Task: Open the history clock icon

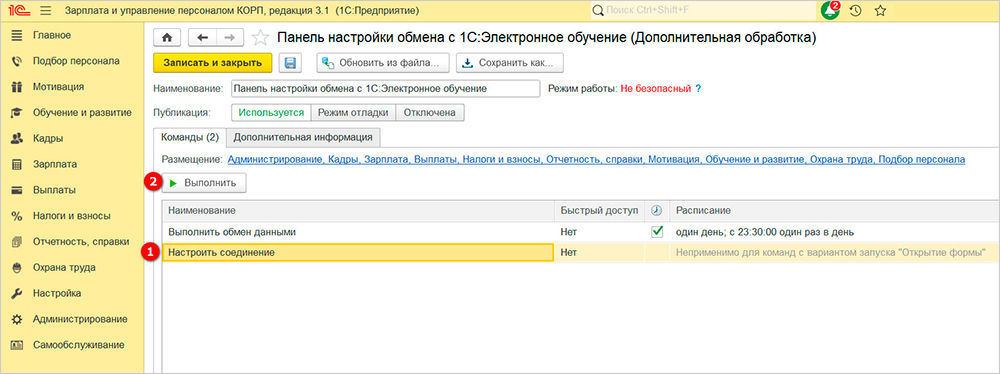Action: 856,11
